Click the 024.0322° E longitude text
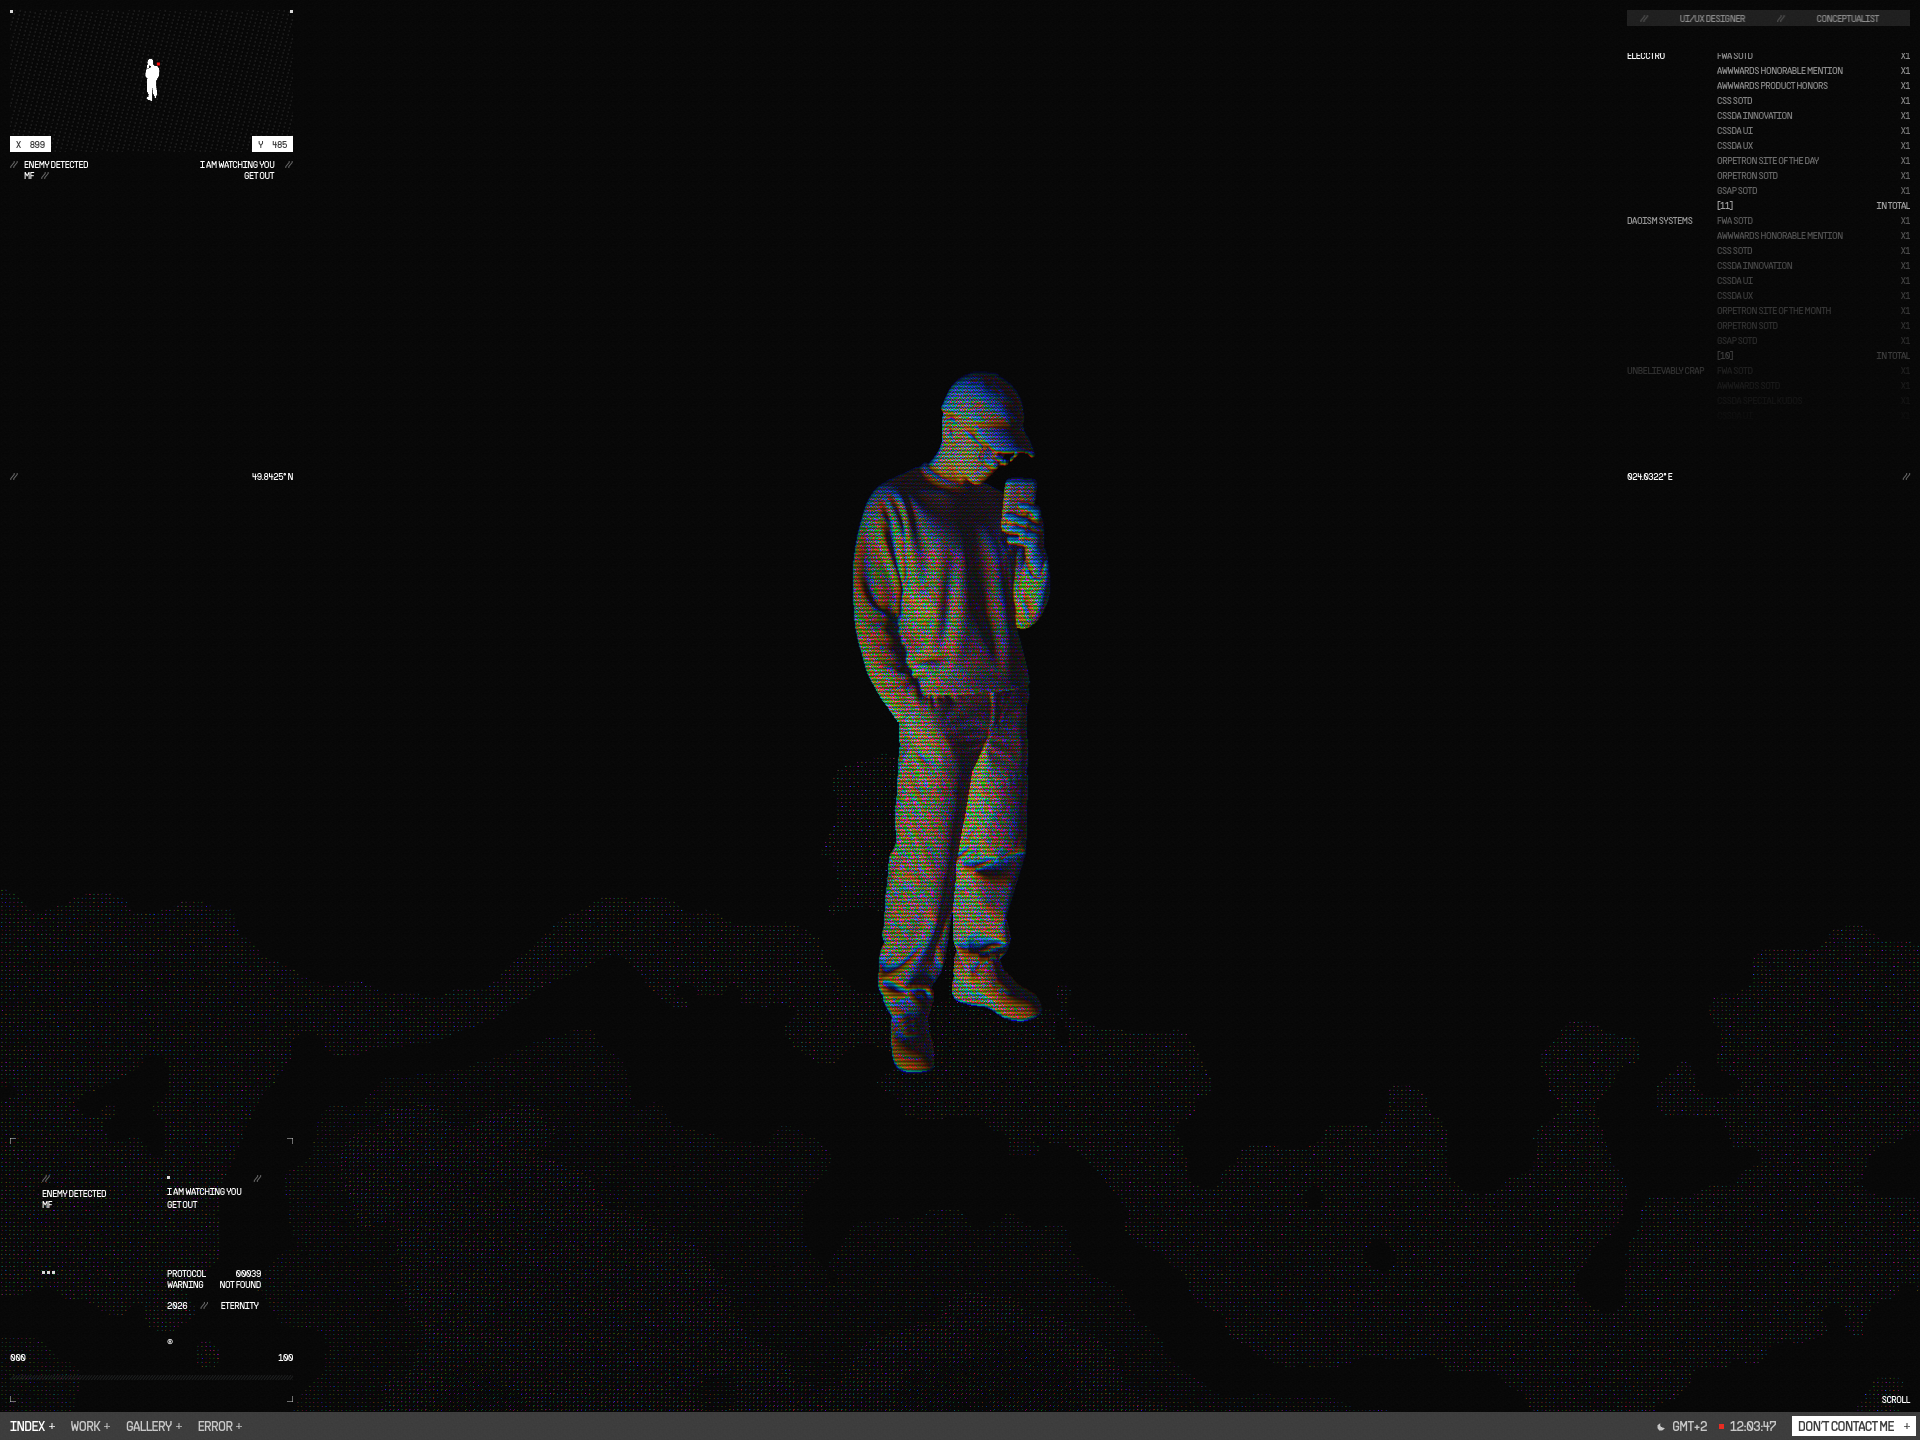 click(x=1650, y=477)
